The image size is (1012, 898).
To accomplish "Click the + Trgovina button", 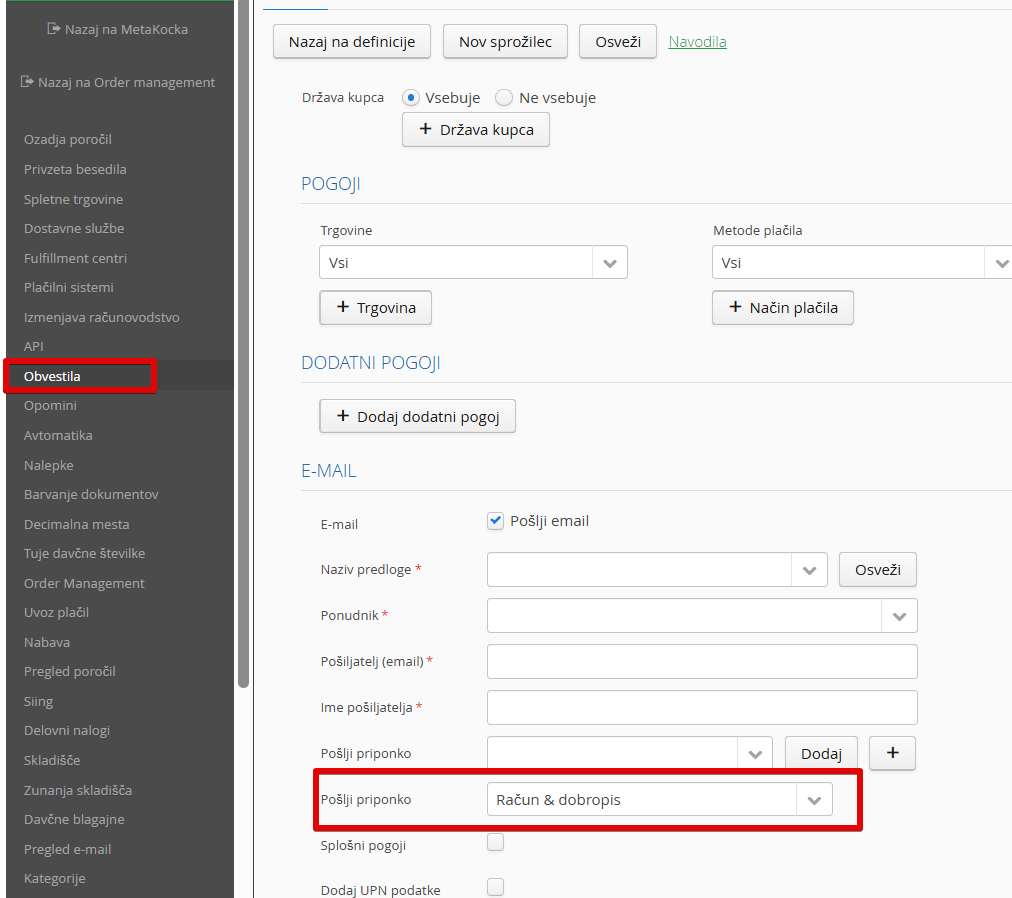I will point(375,308).
